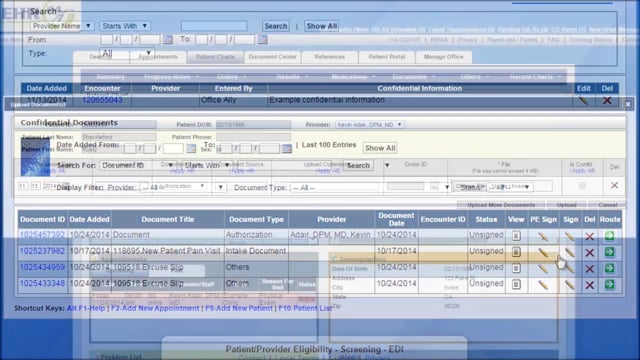The height and width of the screenshot is (360, 640).
Task: Click Search button in Confidential Documents
Action: tap(358, 165)
